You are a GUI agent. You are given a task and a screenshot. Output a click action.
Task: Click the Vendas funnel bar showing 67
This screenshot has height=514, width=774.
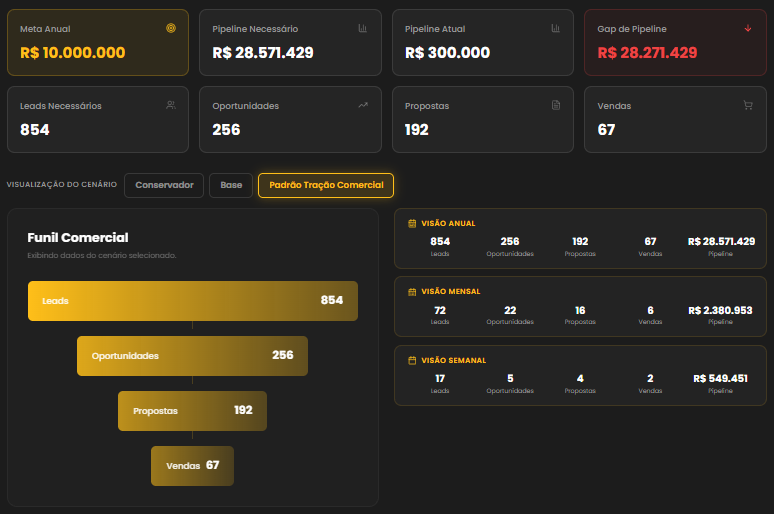[193, 466]
